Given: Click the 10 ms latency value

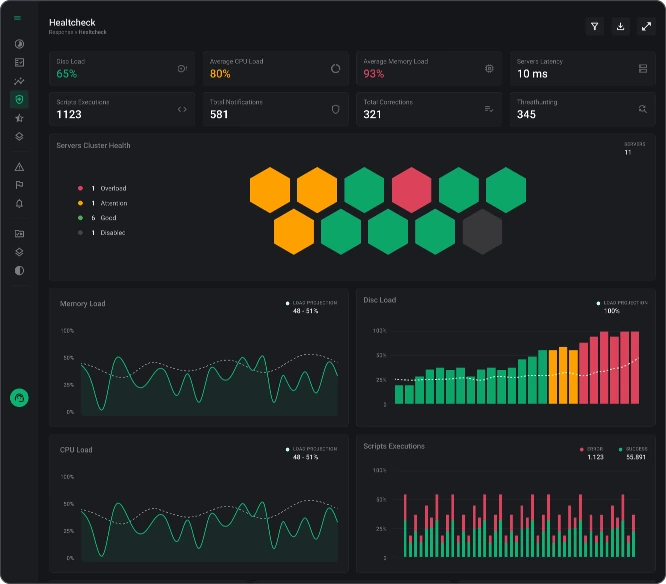Looking at the screenshot, I should coord(532,74).
